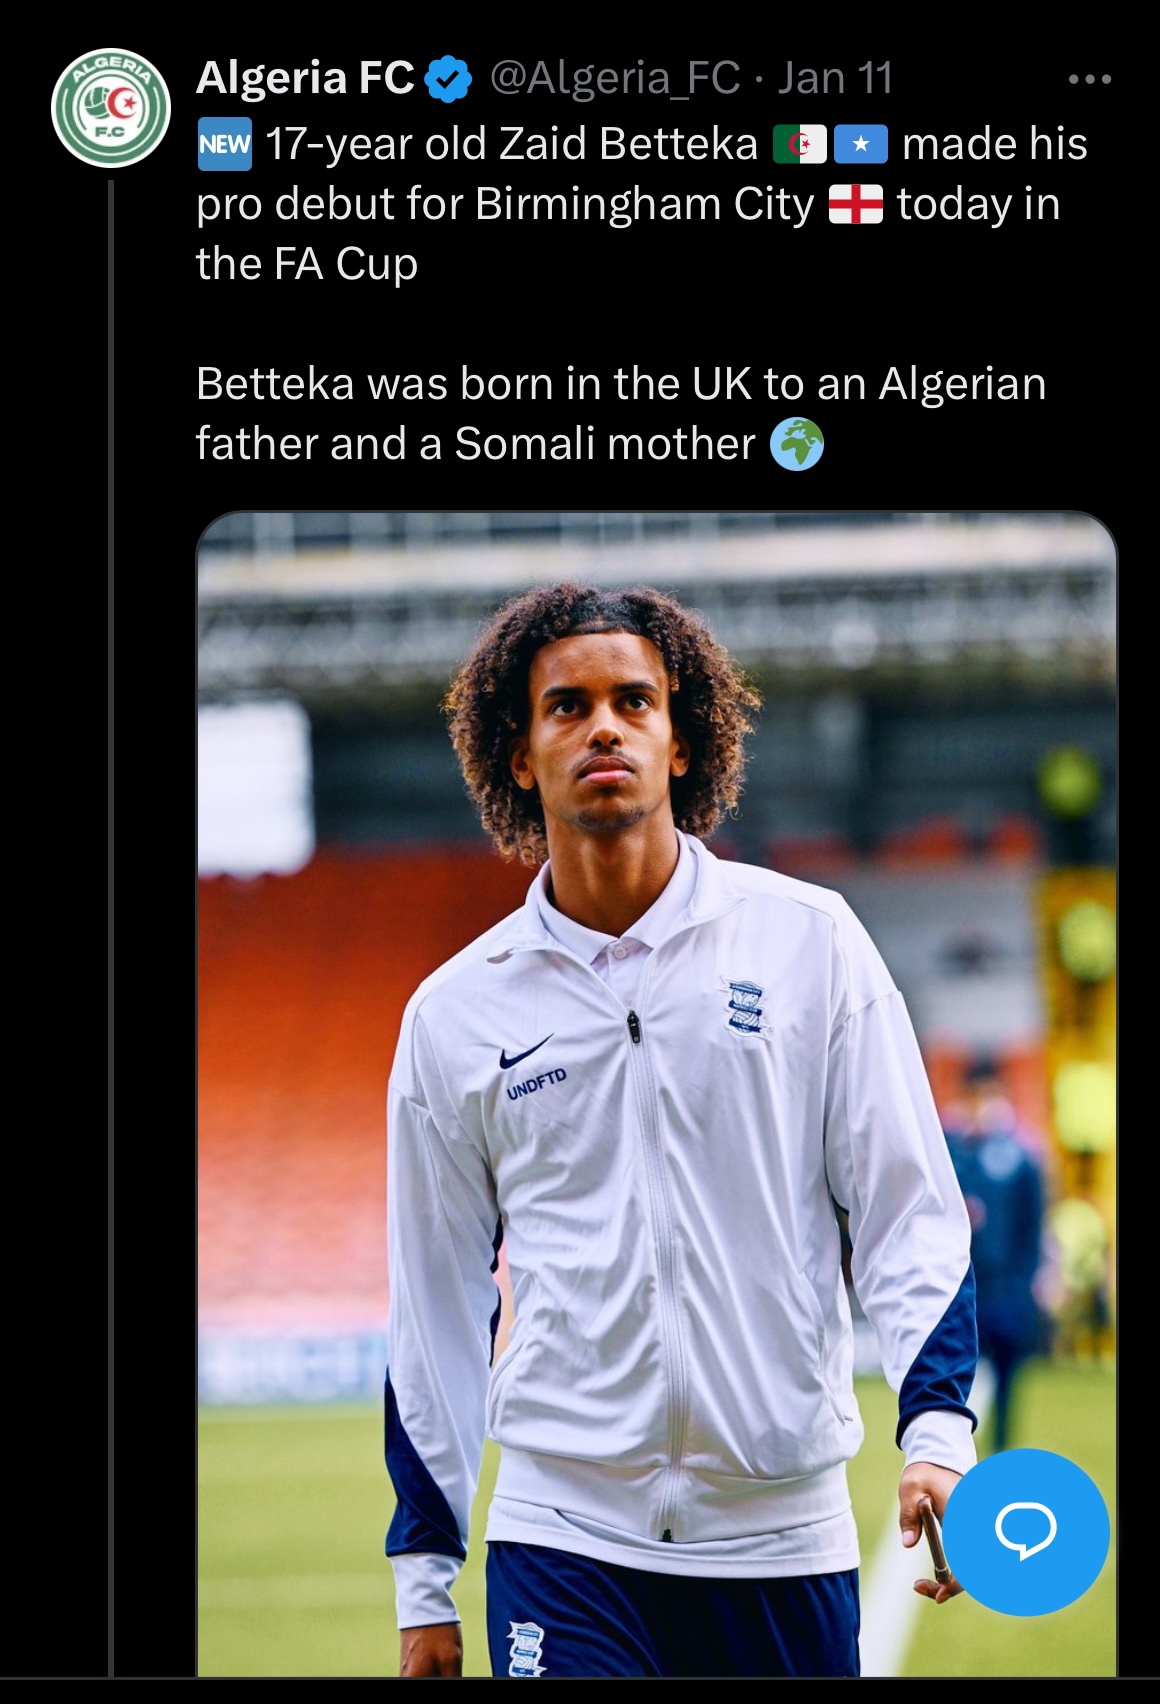Click the Nike swoosh logo on the jacket
Viewport: 1160px width, 1704px height.
coord(525,1053)
